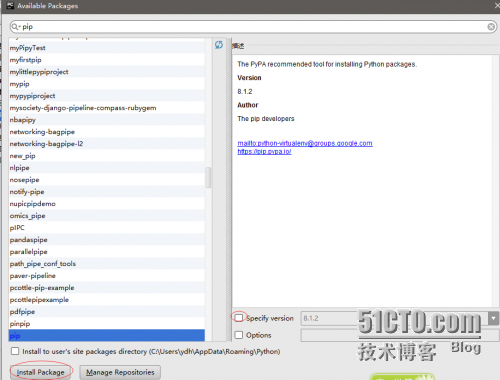
Task: Select the mypypiproject package
Action: pos(107,96)
